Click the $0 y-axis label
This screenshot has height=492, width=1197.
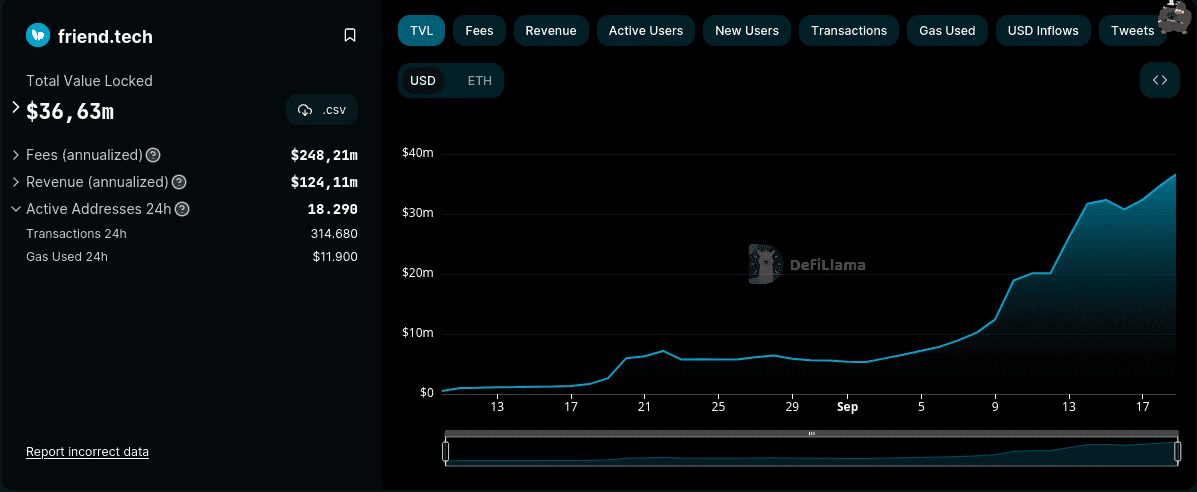426,393
